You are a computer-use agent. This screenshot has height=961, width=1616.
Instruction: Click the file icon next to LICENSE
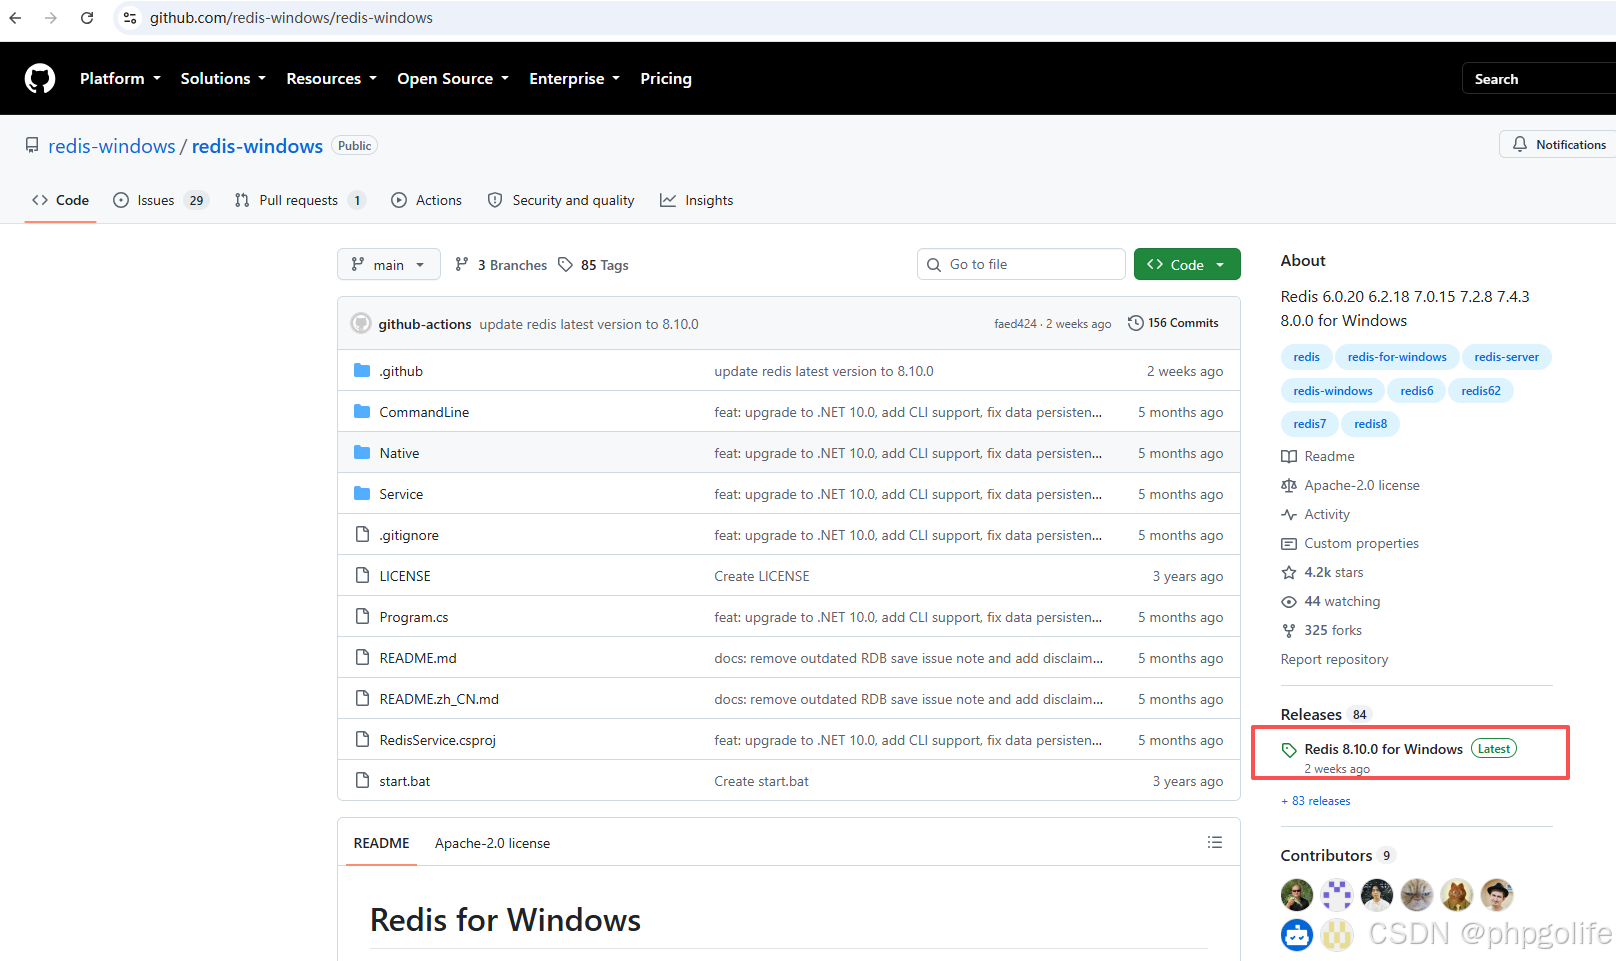tap(362, 576)
